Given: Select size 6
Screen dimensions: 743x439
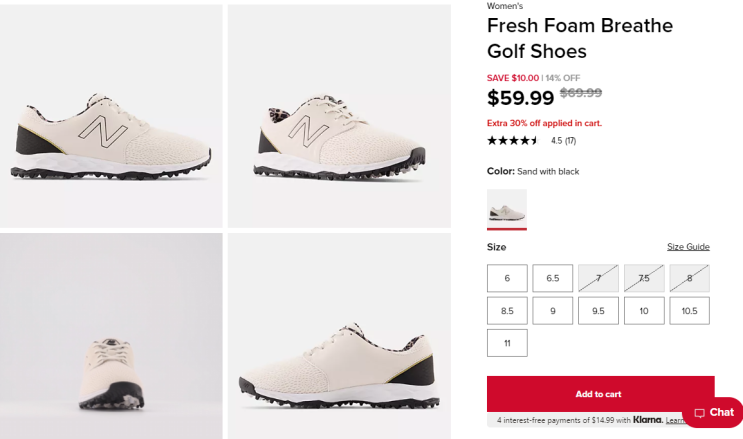Looking at the screenshot, I should coord(507,278).
